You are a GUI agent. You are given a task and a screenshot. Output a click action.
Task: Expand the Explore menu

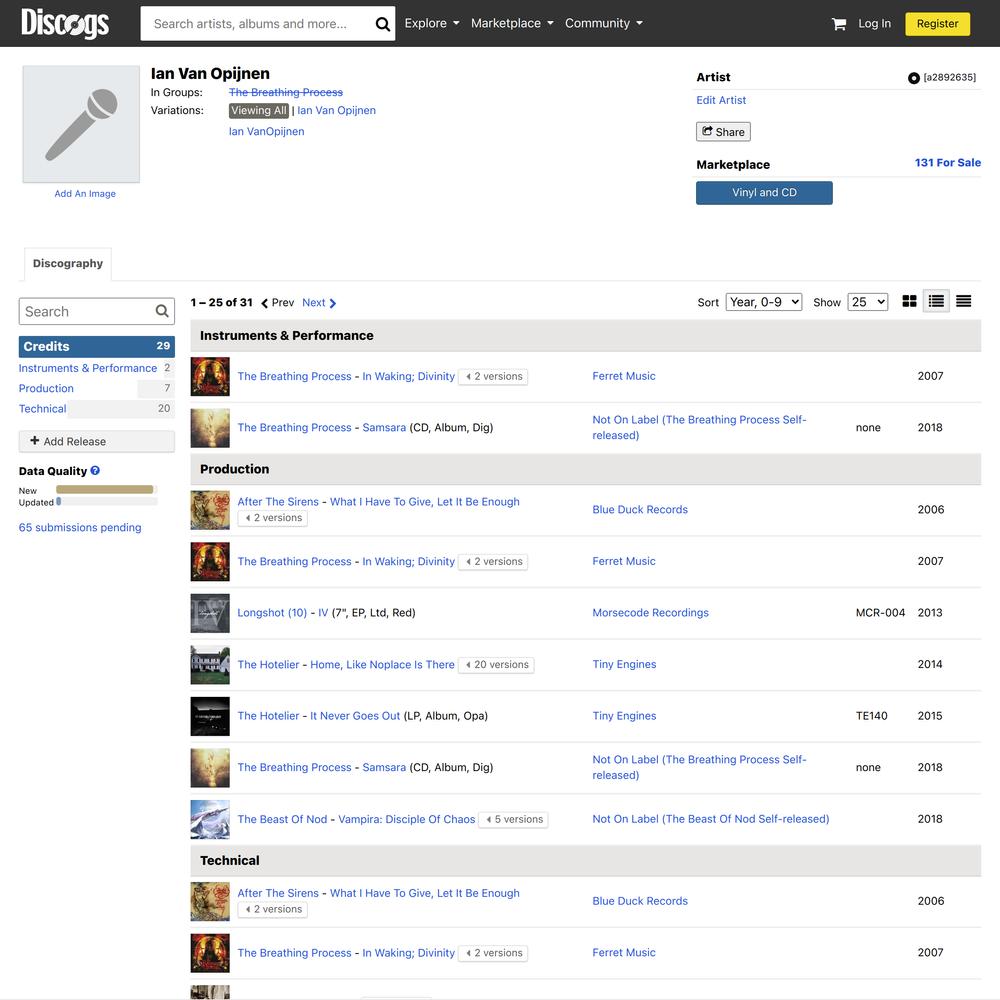pos(432,23)
